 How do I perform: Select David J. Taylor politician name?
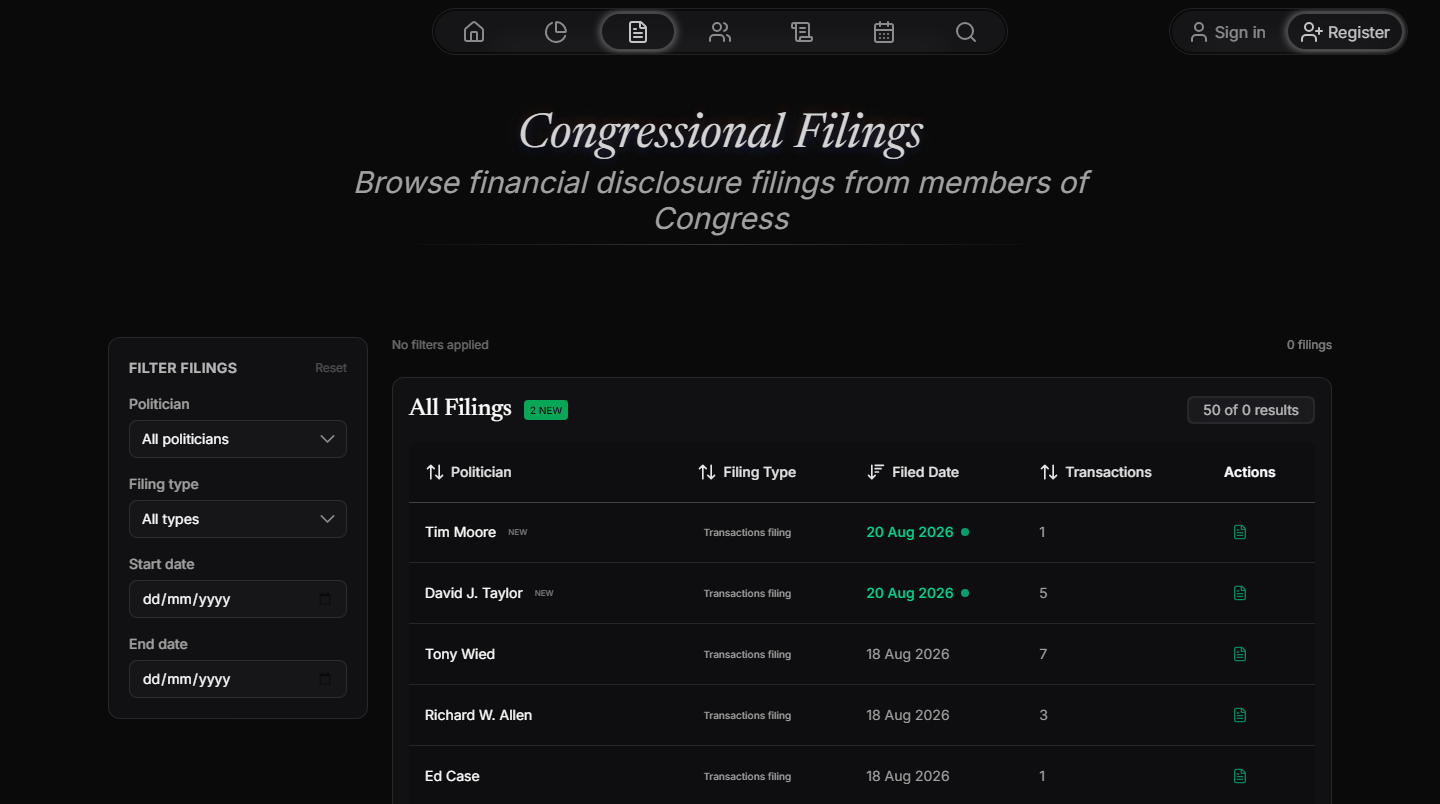click(473, 593)
